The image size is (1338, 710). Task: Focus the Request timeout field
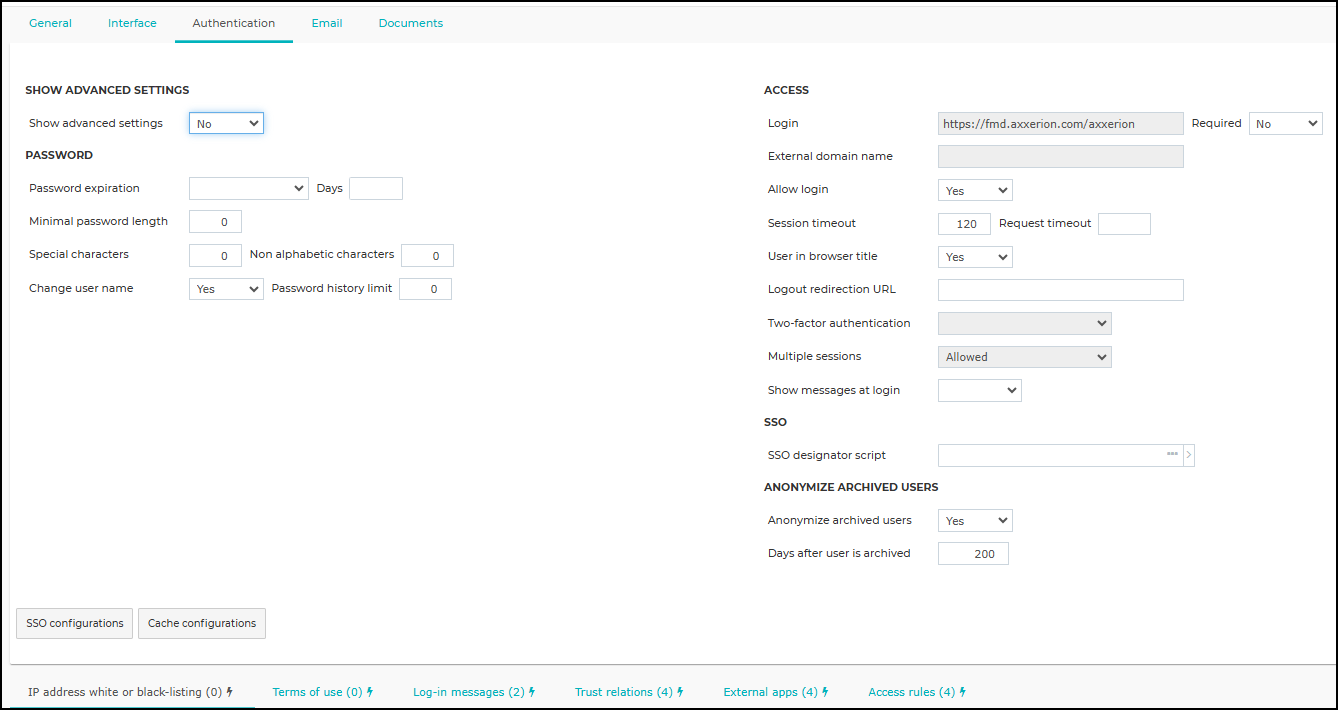[x=1124, y=224]
